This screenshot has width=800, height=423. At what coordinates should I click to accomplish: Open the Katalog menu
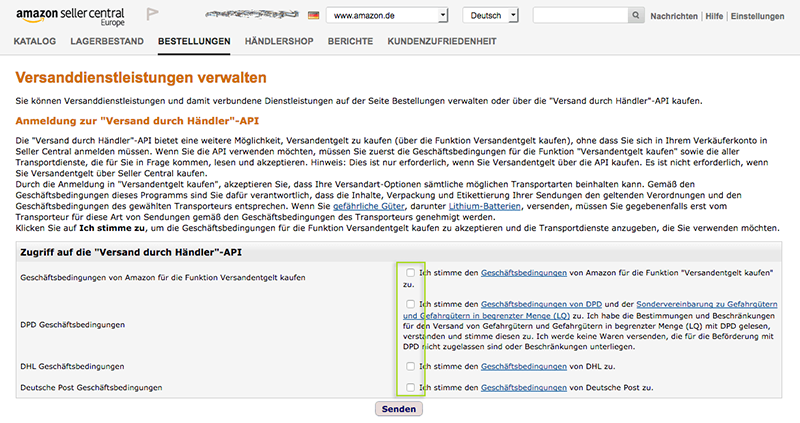(35, 41)
